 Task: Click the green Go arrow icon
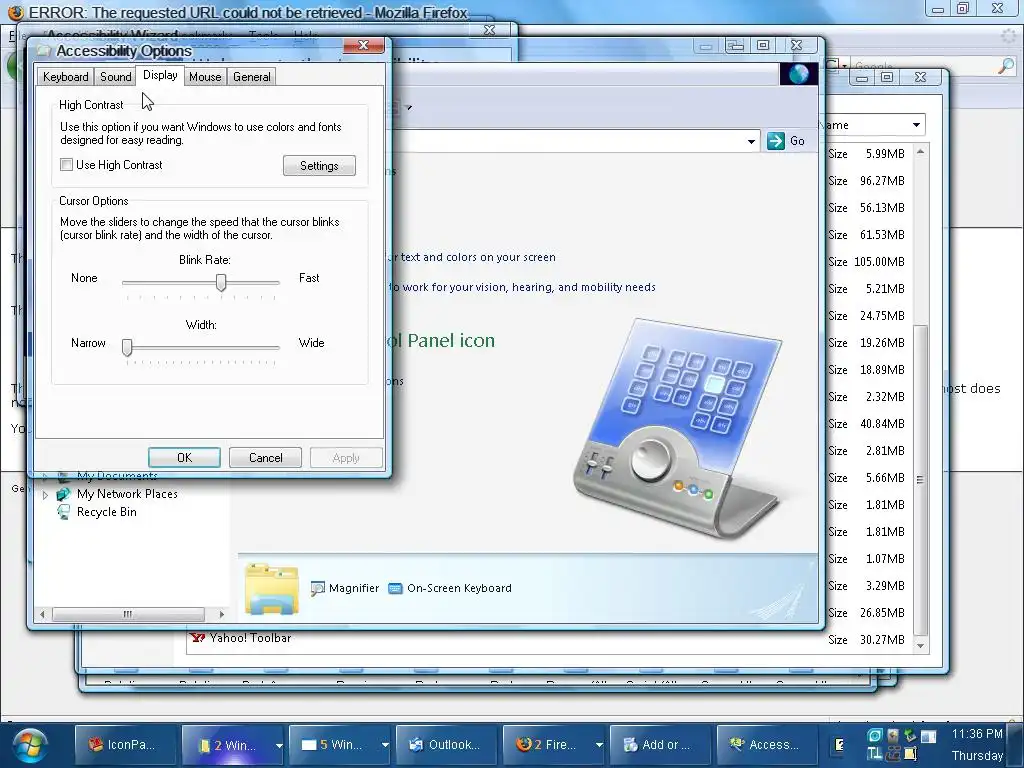point(776,140)
